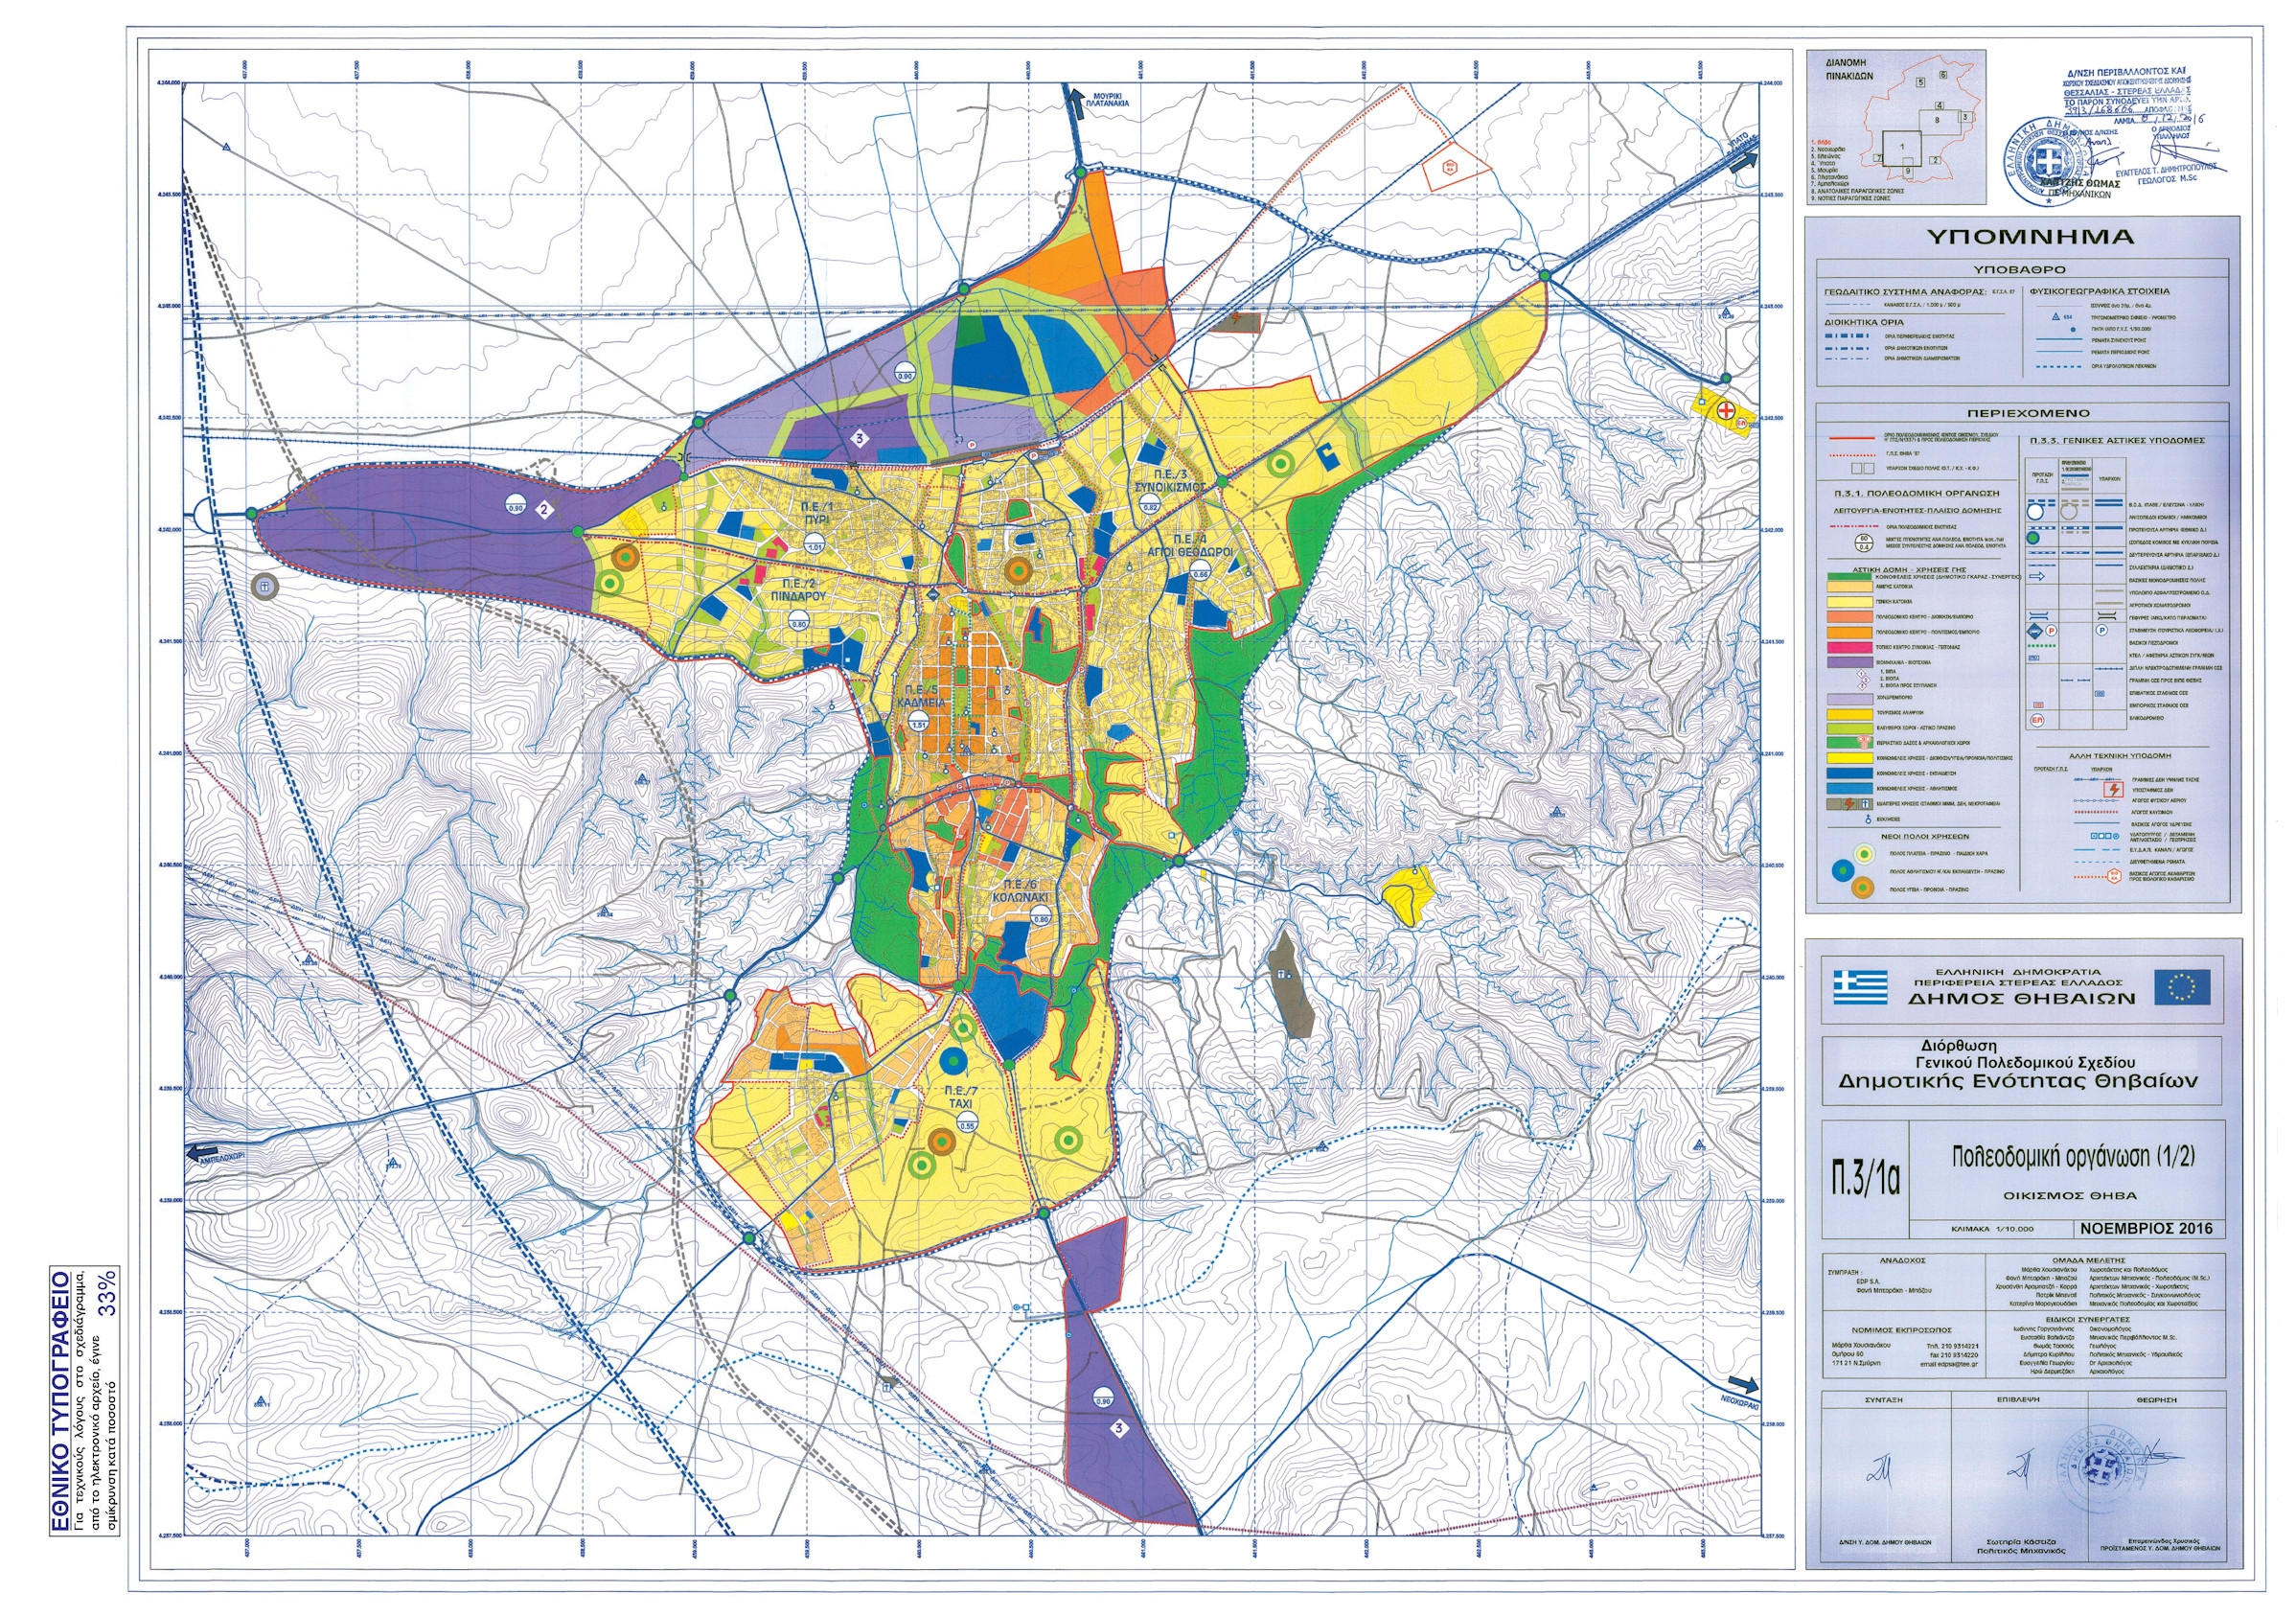Click the European Union flag icon

click(x=2182, y=986)
